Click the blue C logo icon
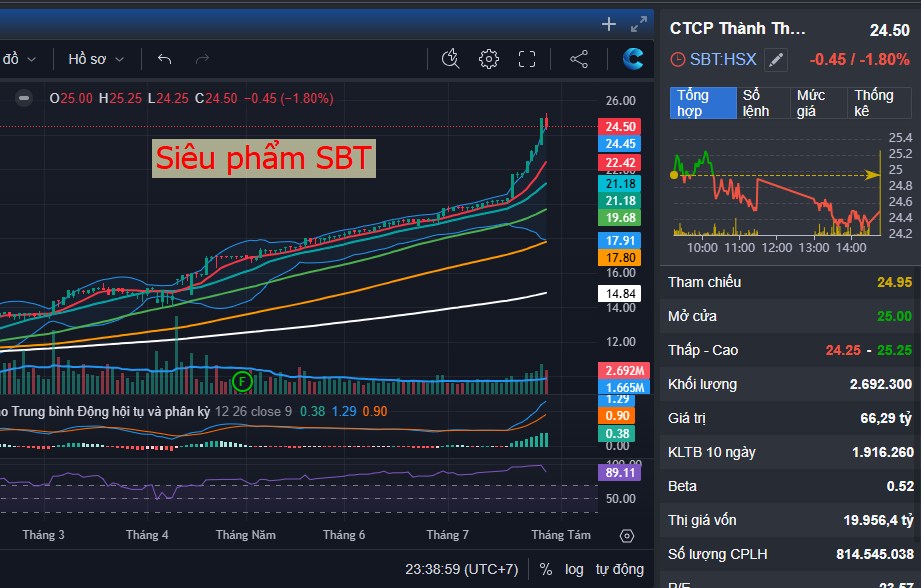Image resolution: width=921 pixels, height=588 pixels. tap(633, 59)
